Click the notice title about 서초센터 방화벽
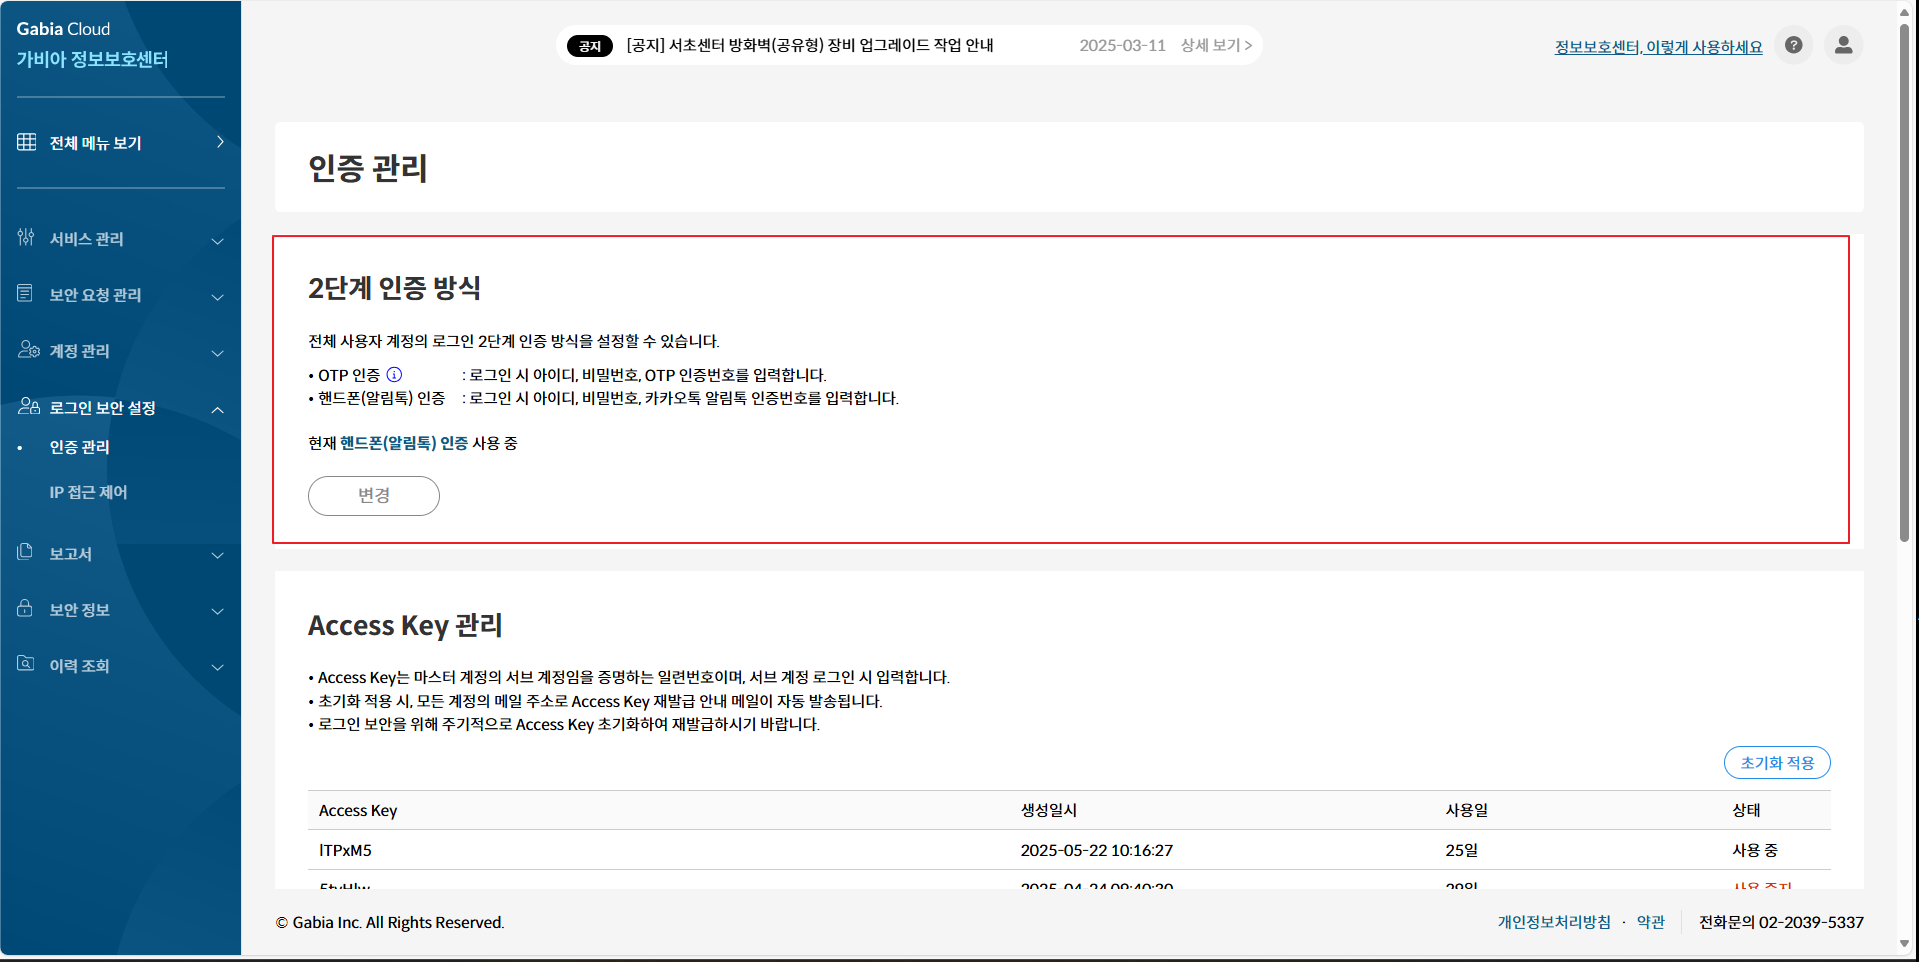1919x962 pixels. pos(810,45)
